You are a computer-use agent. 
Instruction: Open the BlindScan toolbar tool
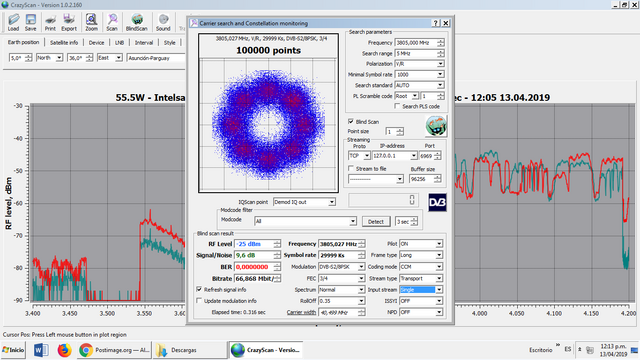[137, 22]
